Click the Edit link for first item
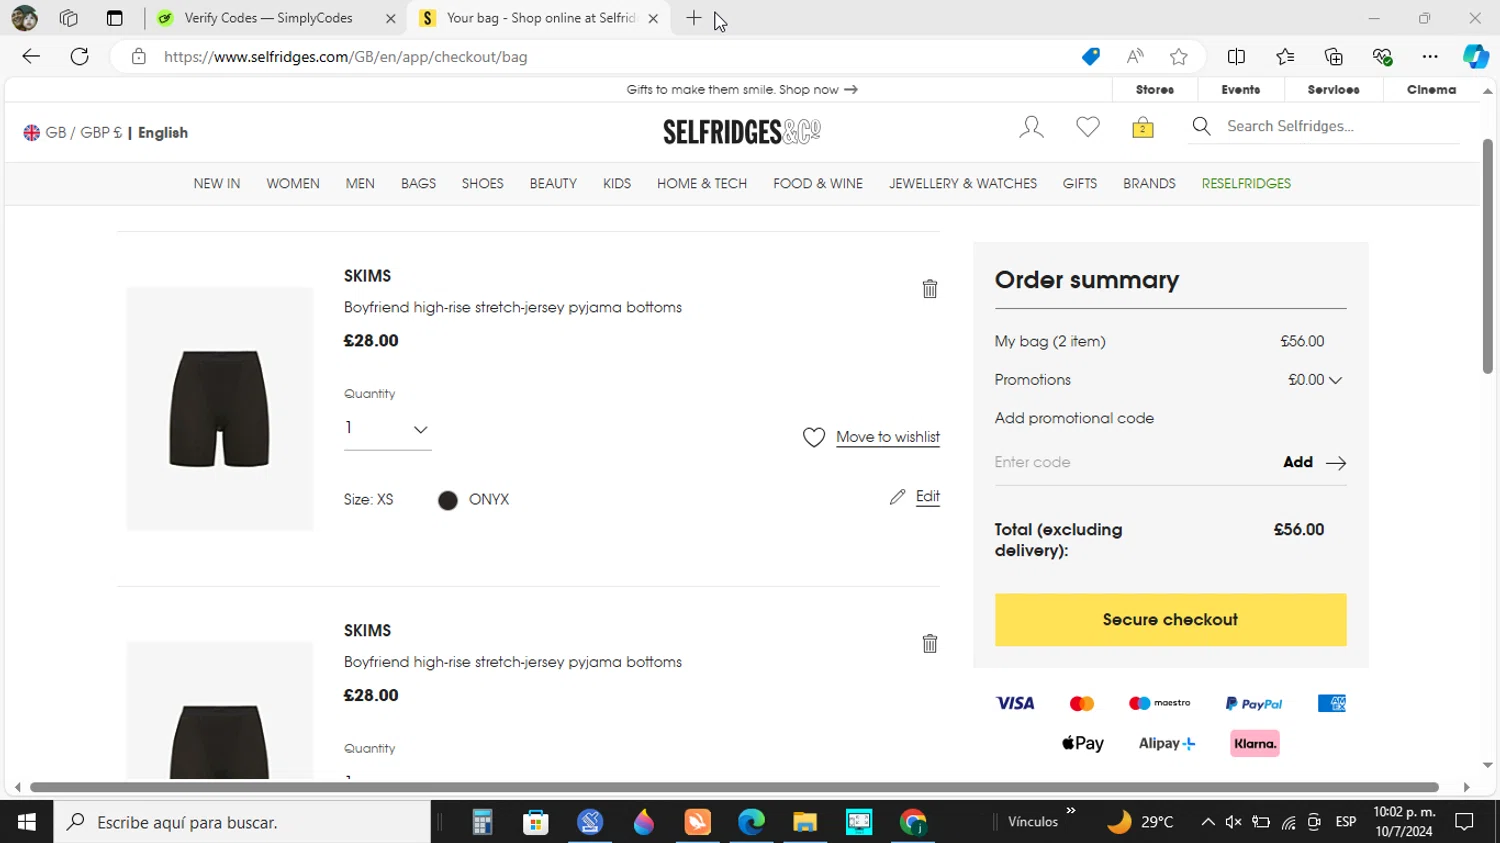Viewport: 1500px width, 843px height. pos(928,497)
